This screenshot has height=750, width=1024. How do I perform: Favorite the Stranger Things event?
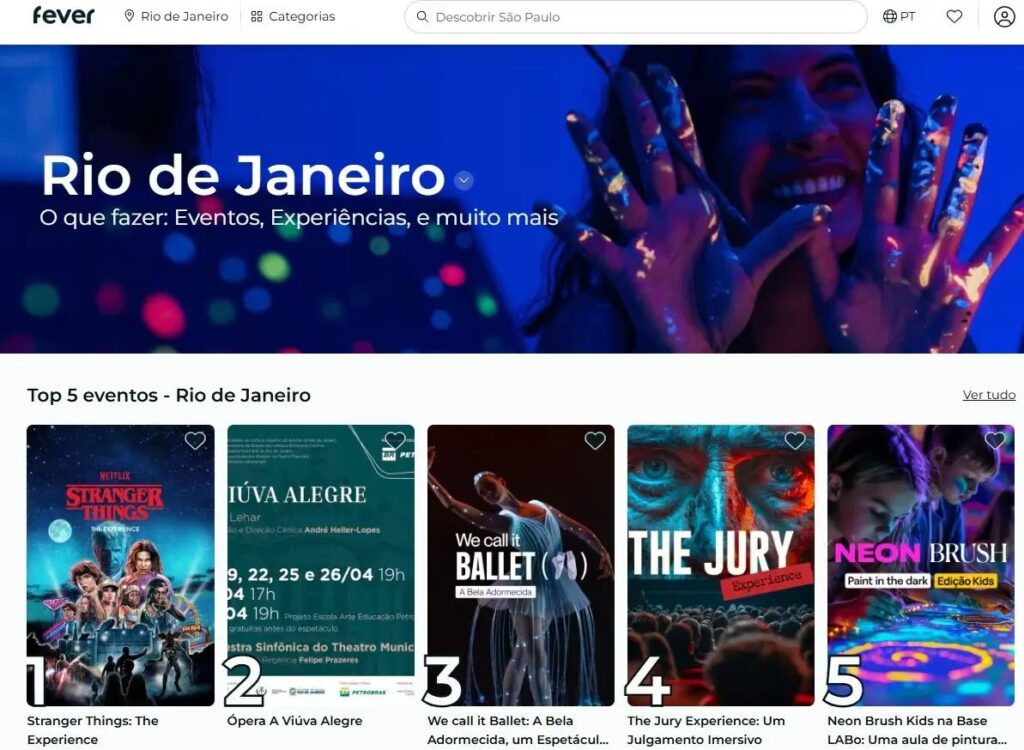click(x=195, y=441)
